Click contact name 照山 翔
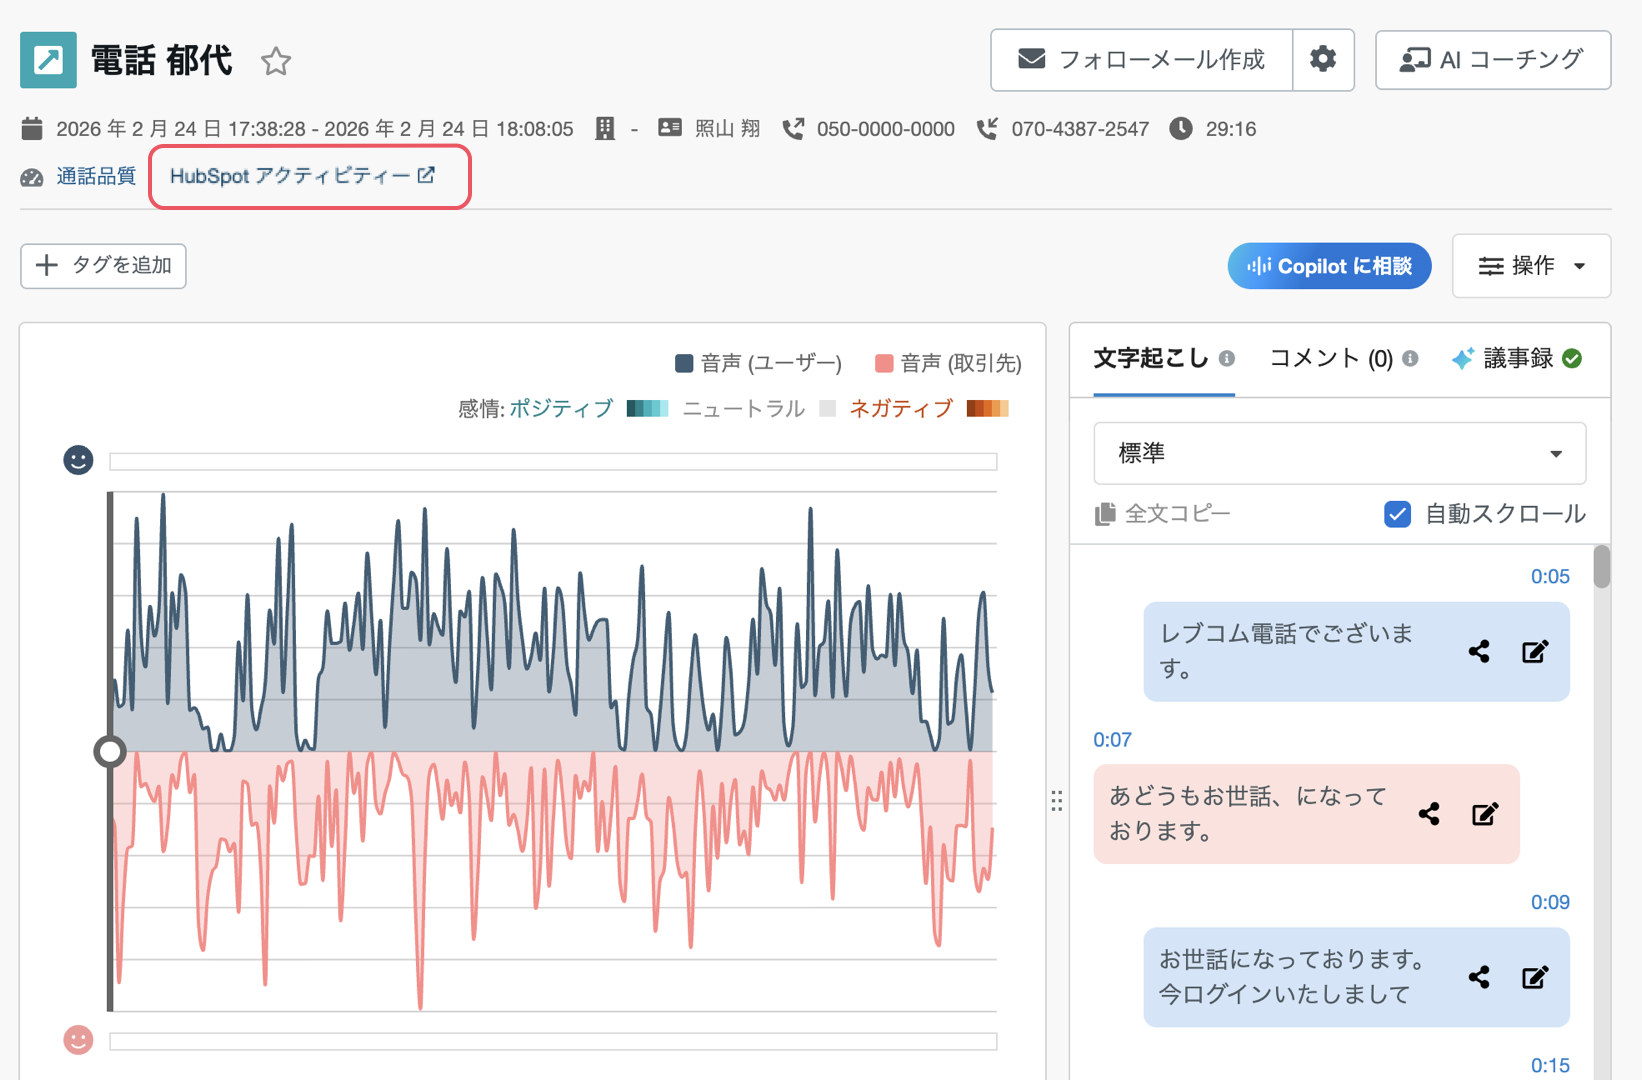 coord(727,128)
